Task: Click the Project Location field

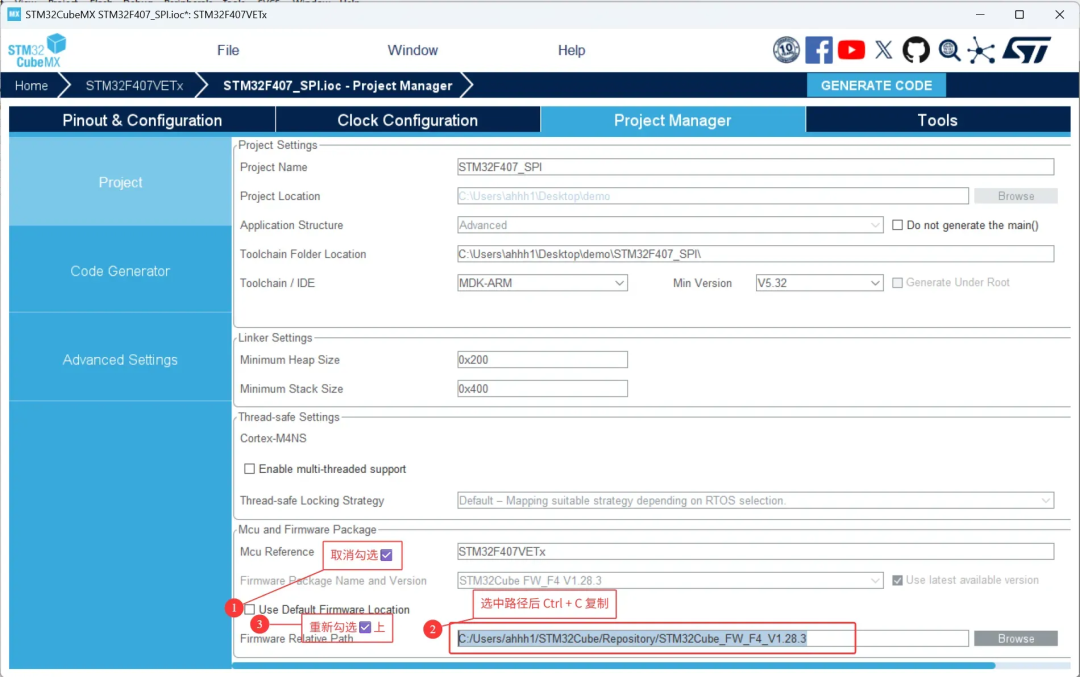Action: 713,196
